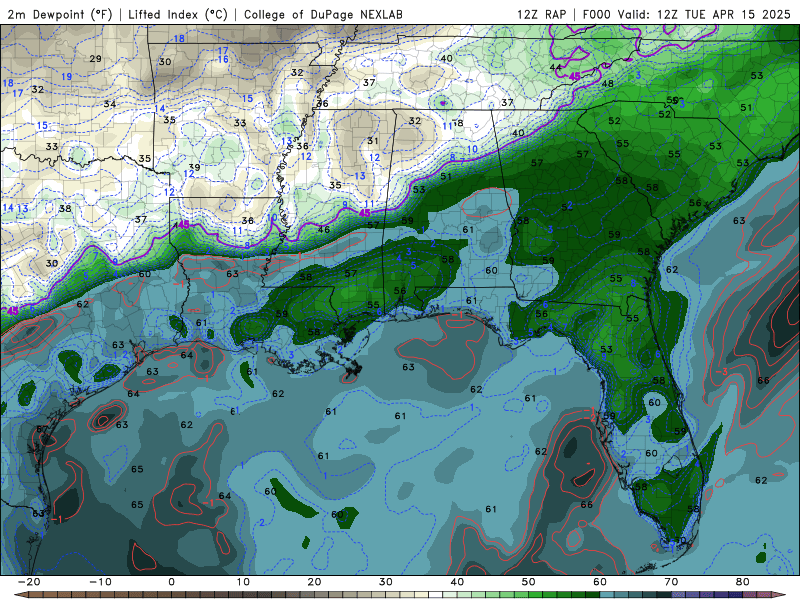Click the 'F000 Valid: 12Z TUE APR 15 2025' text
This screenshot has width=800, height=600.
click(x=686, y=14)
